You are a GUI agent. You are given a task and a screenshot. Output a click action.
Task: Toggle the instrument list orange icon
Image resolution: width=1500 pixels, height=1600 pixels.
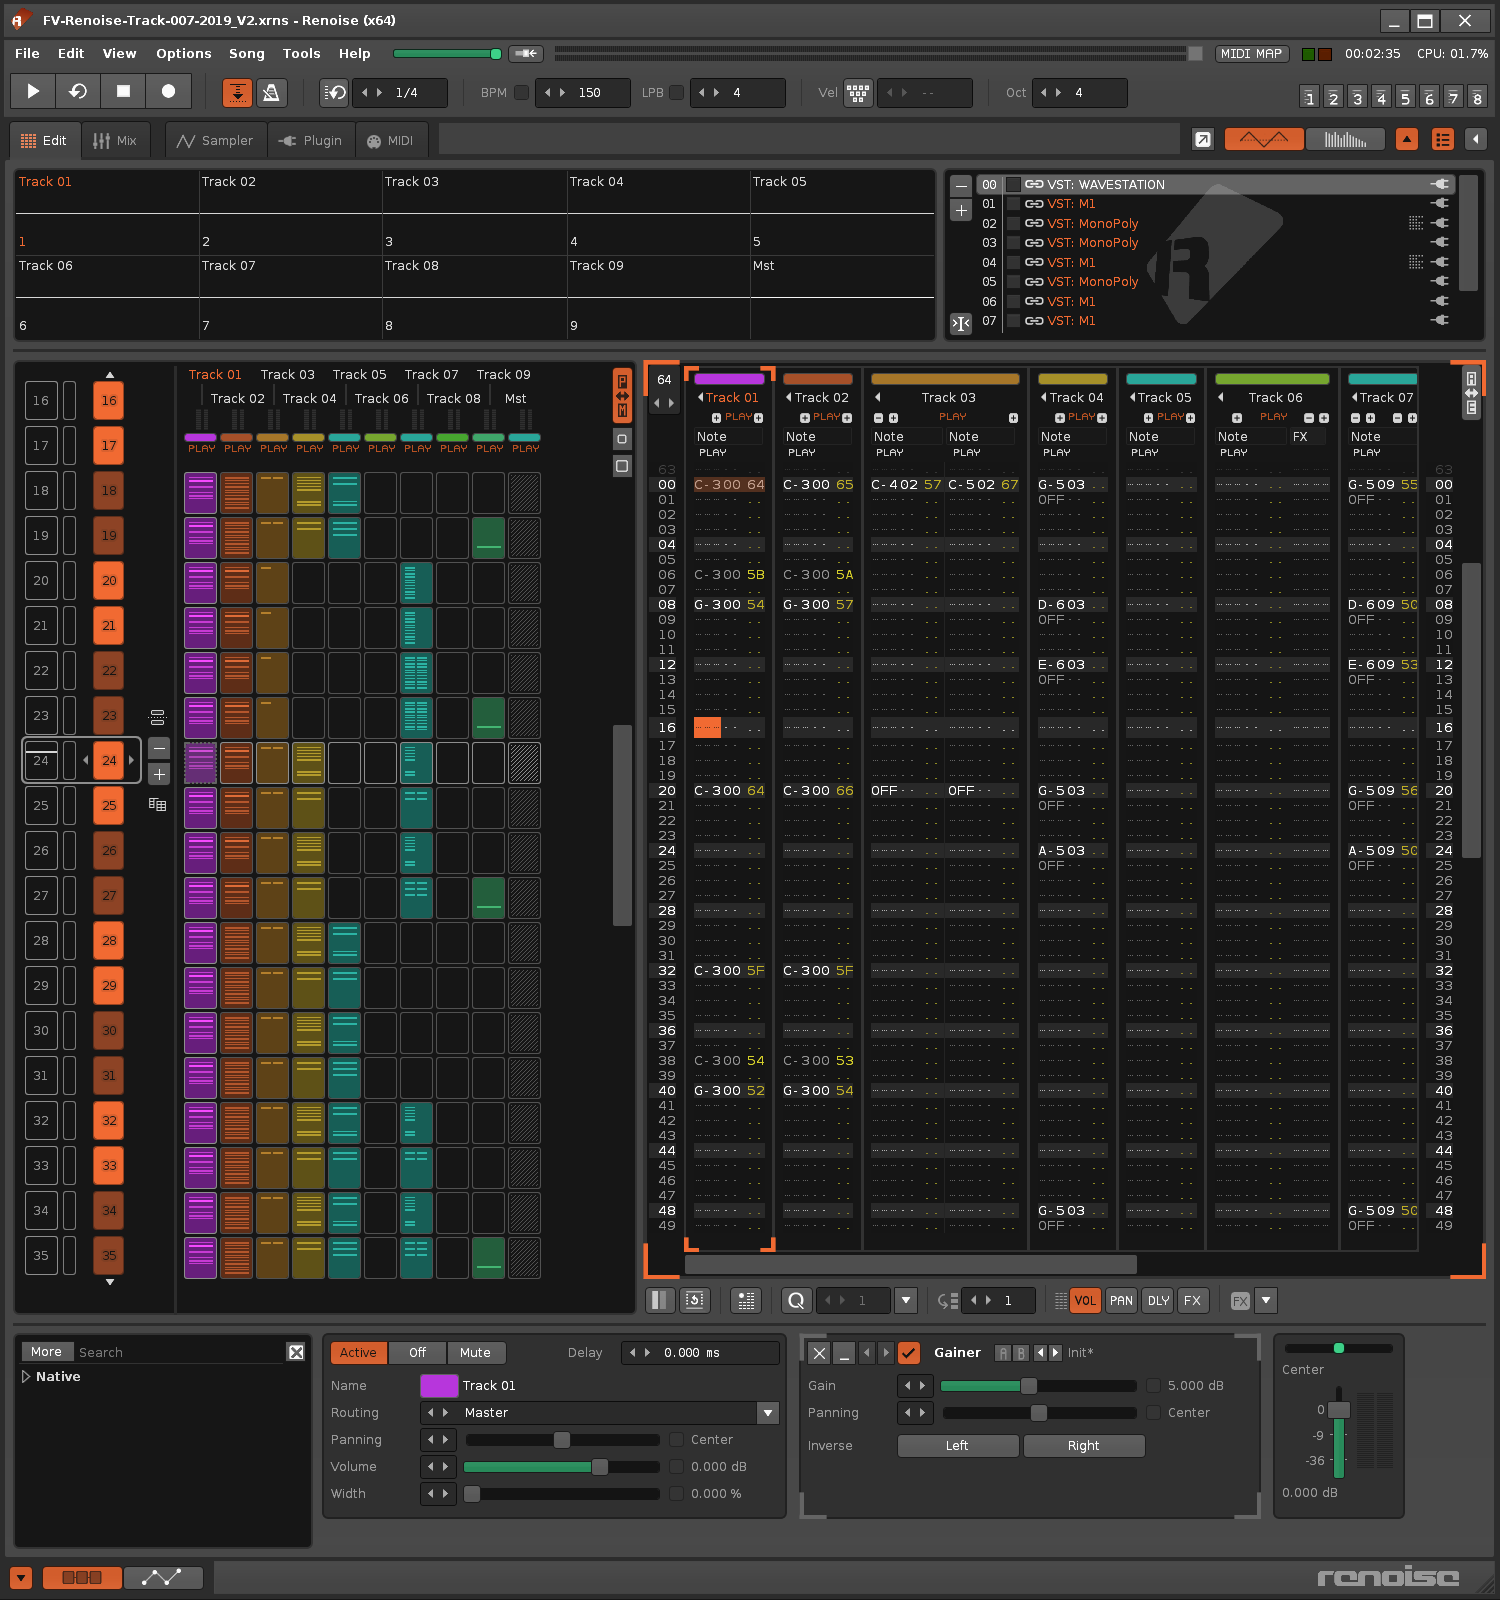1442,139
